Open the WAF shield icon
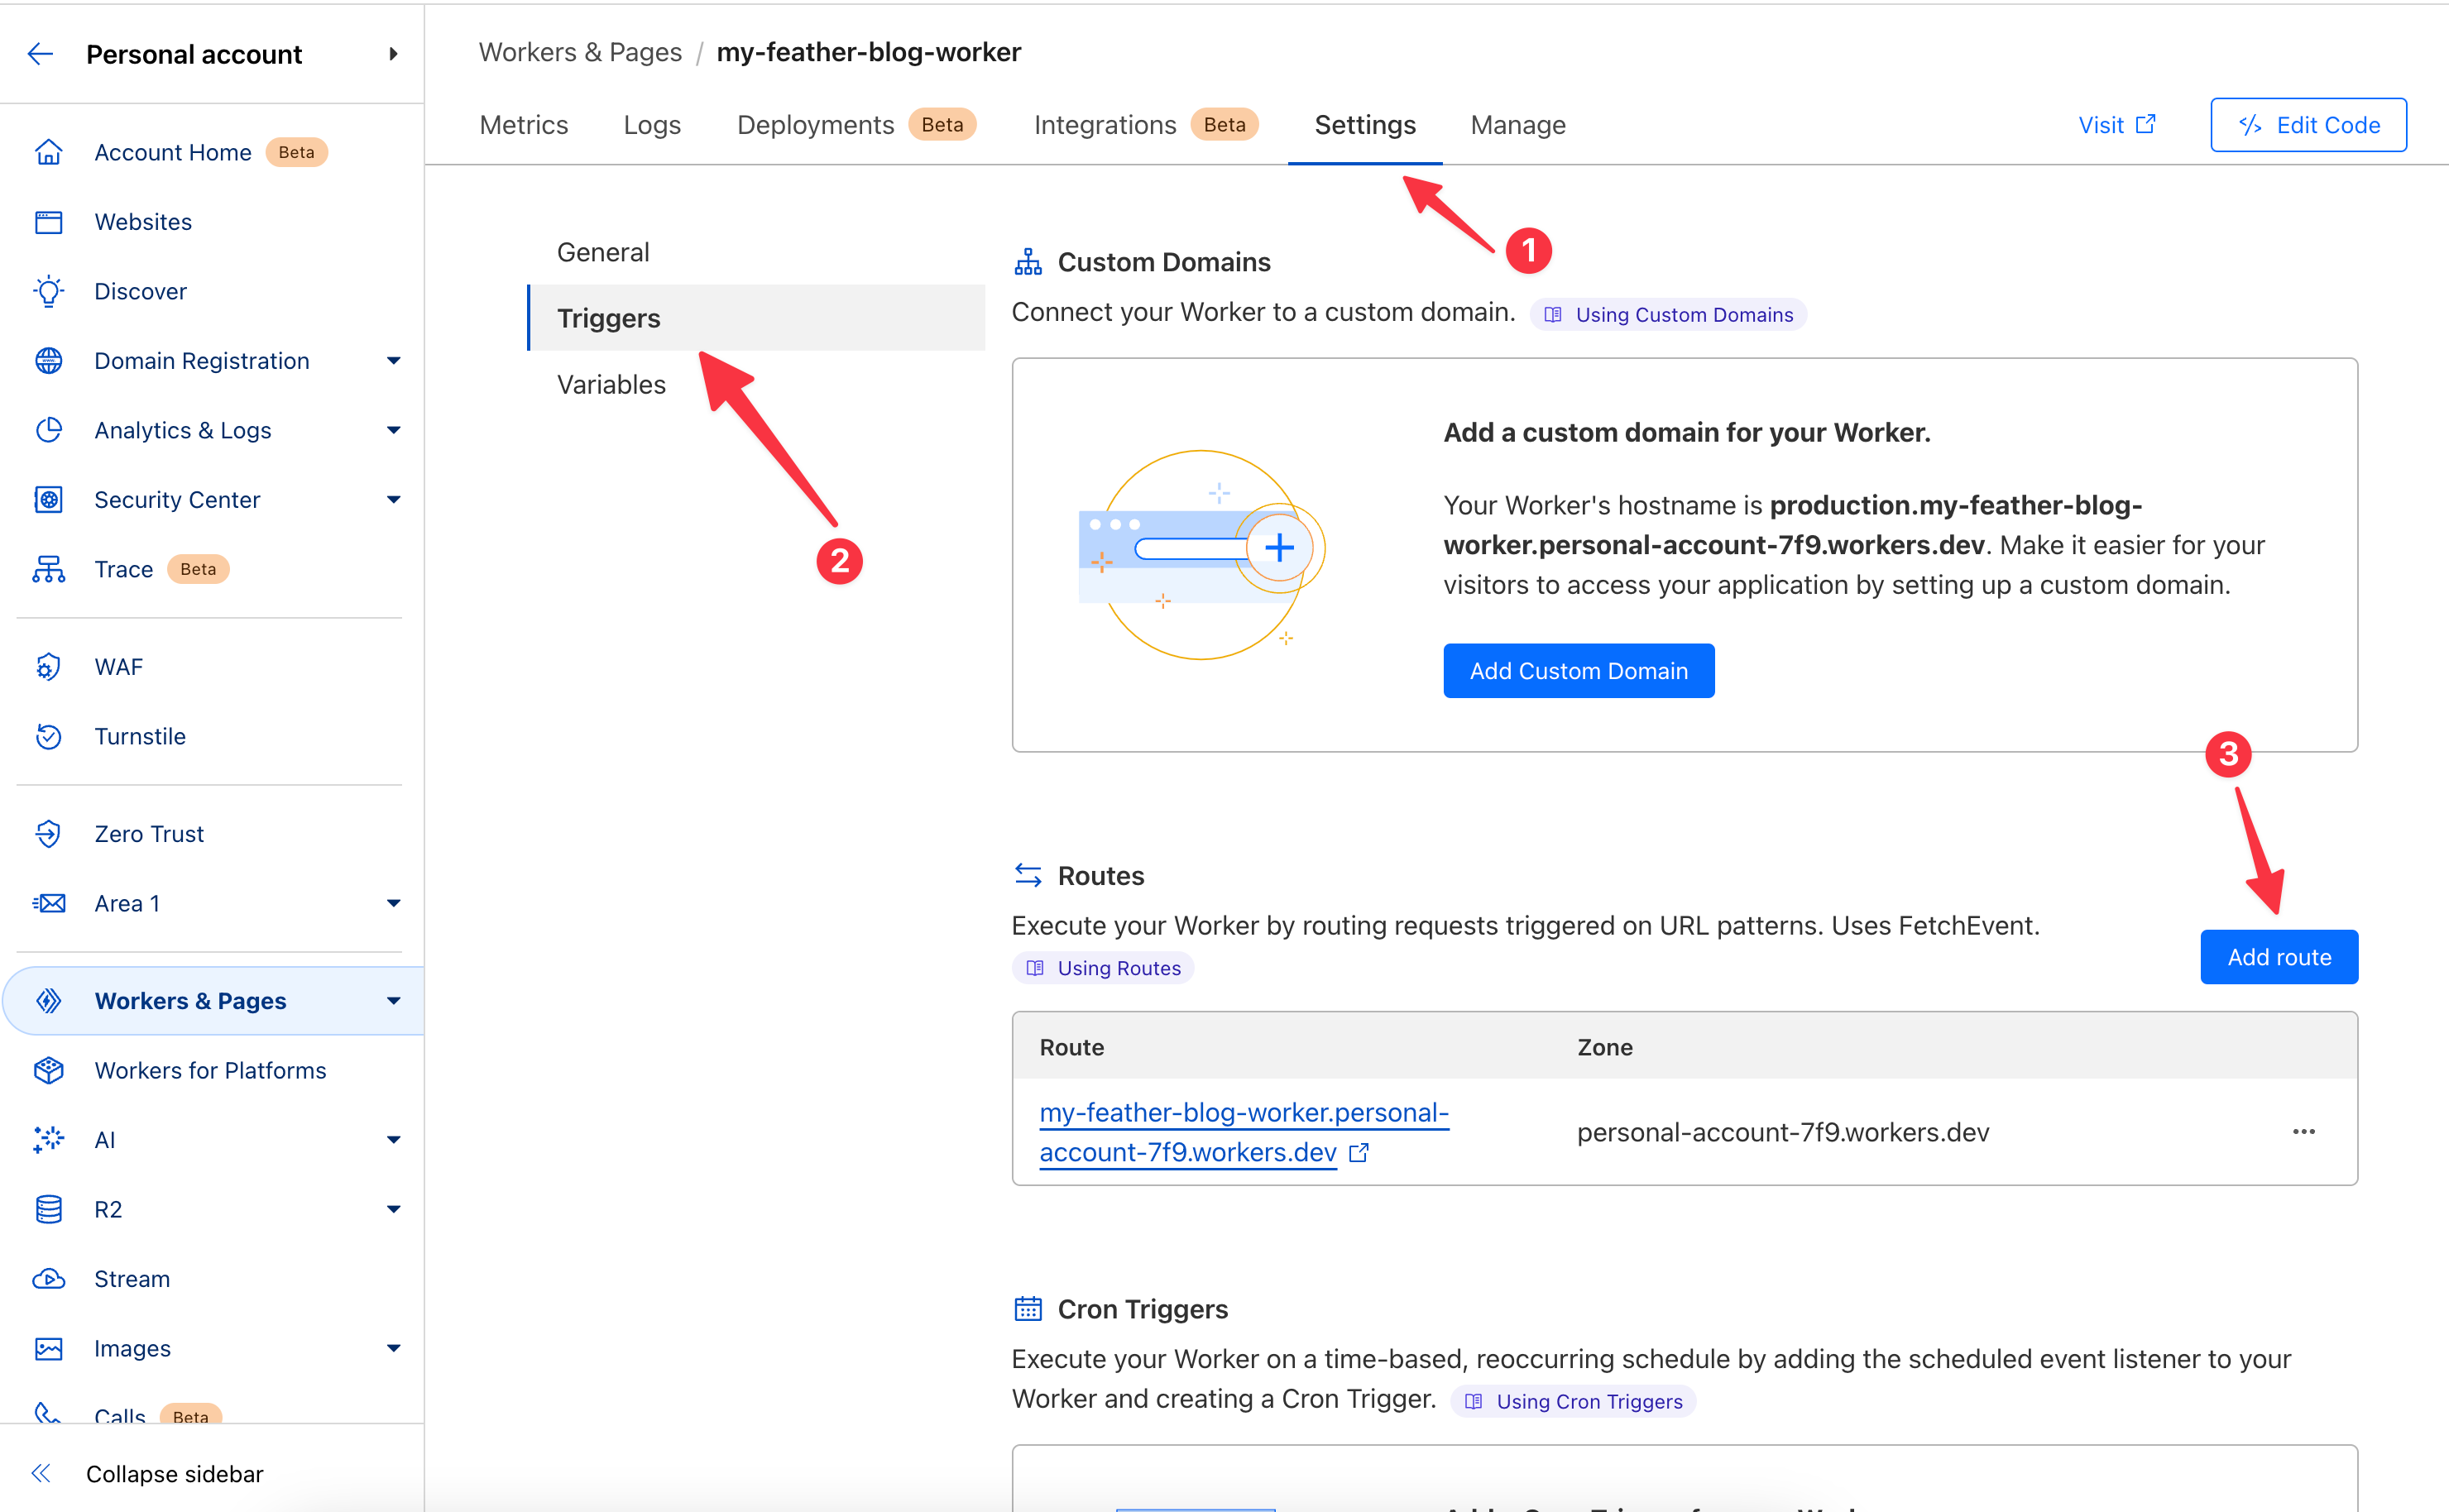 point(48,667)
